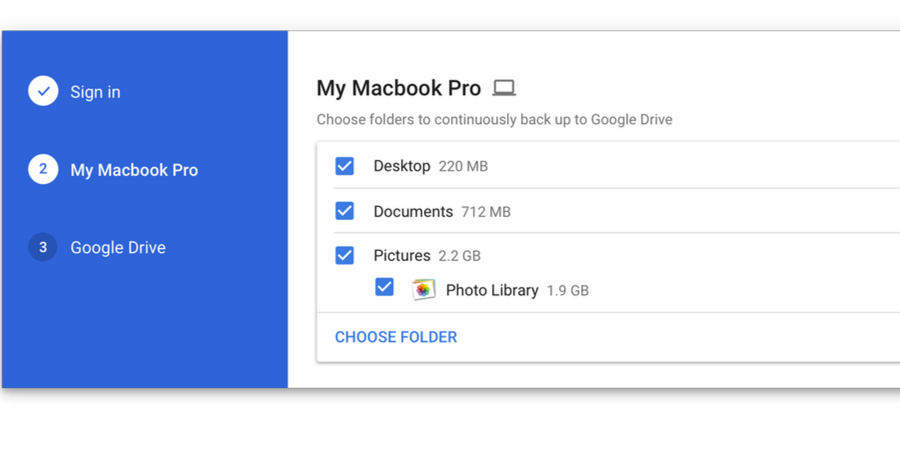The height and width of the screenshot is (450, 900).
Task: Go to the Sign in step label
Action: (x=95, y=92)
